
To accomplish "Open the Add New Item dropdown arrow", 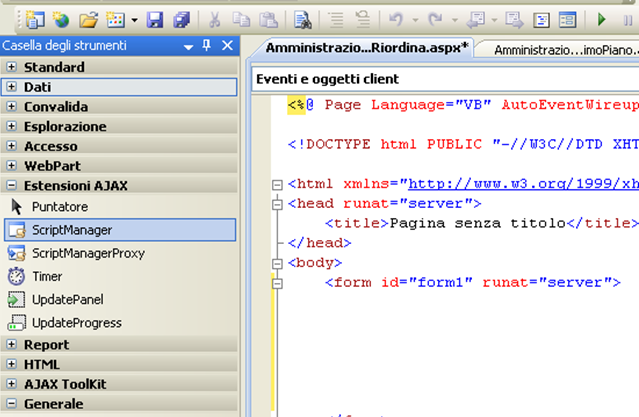I will tap(134, 20).
